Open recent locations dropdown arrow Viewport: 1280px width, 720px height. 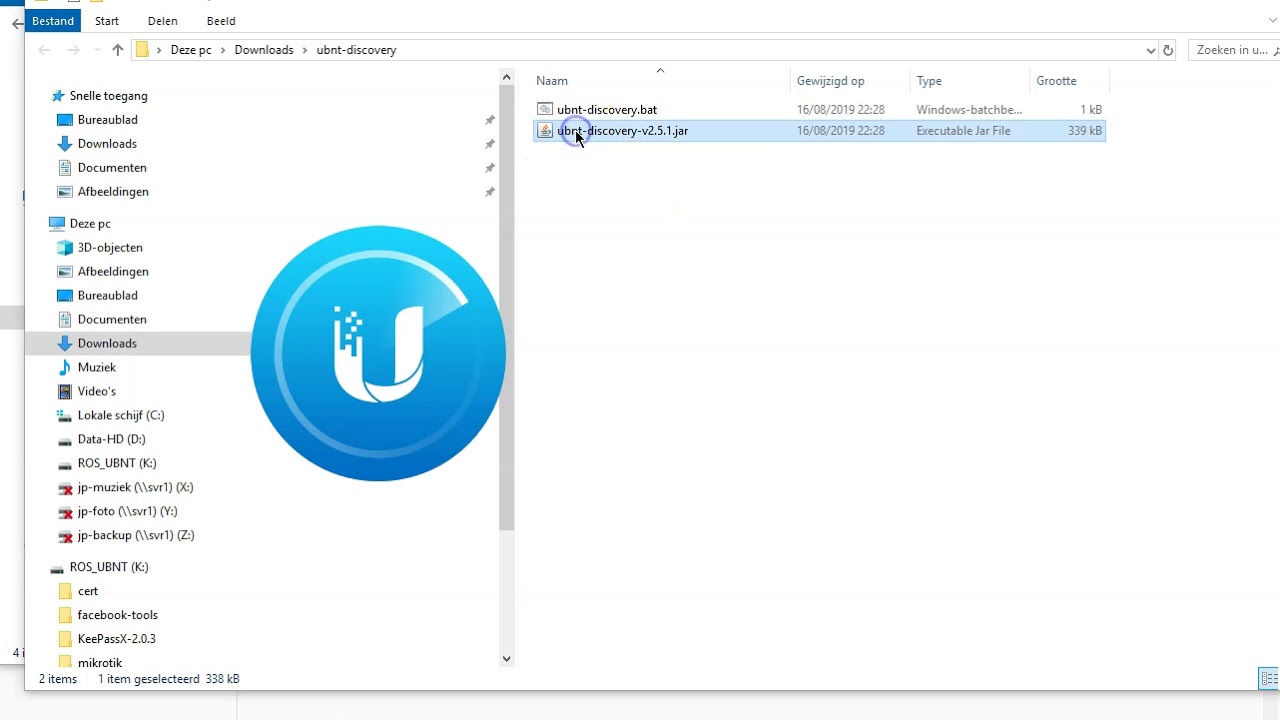(97, 50)
